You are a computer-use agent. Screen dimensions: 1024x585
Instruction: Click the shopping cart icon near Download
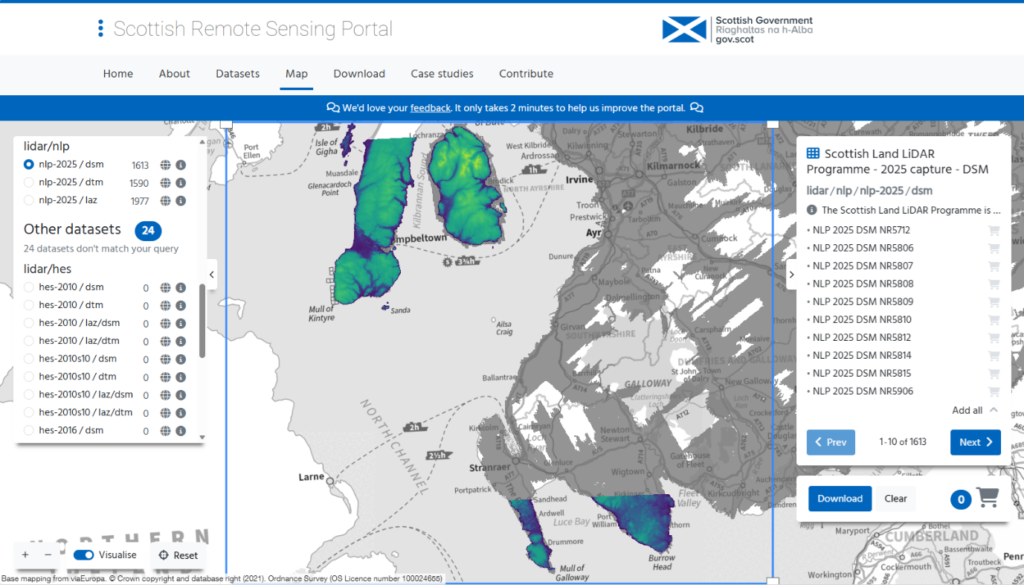click(989, 498)
